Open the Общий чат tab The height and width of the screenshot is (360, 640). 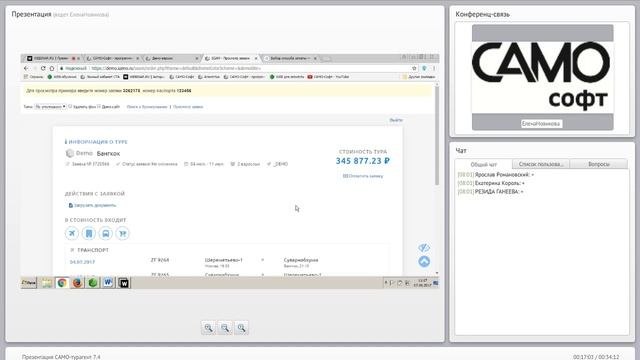484,164
